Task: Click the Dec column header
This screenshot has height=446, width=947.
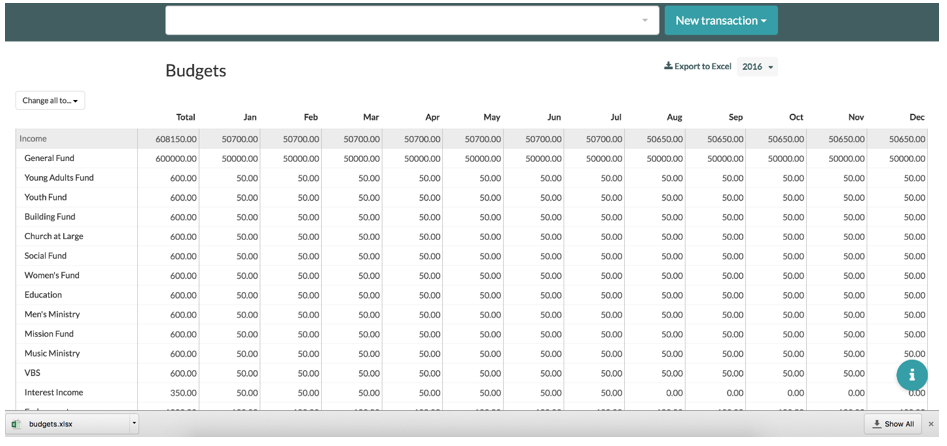Action: point(917,117)
